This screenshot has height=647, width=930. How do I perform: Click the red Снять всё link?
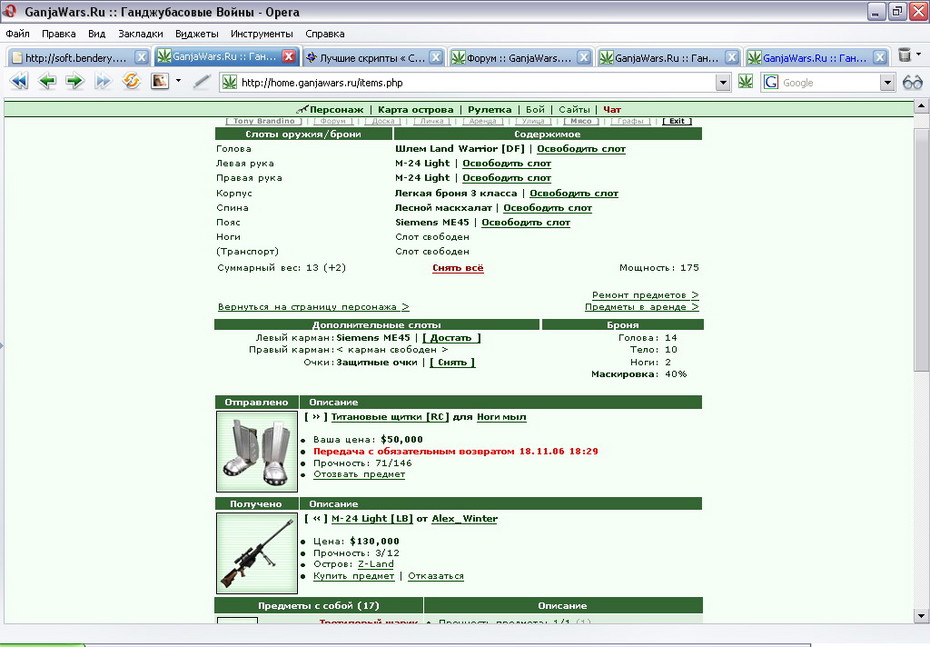(458, 268)
